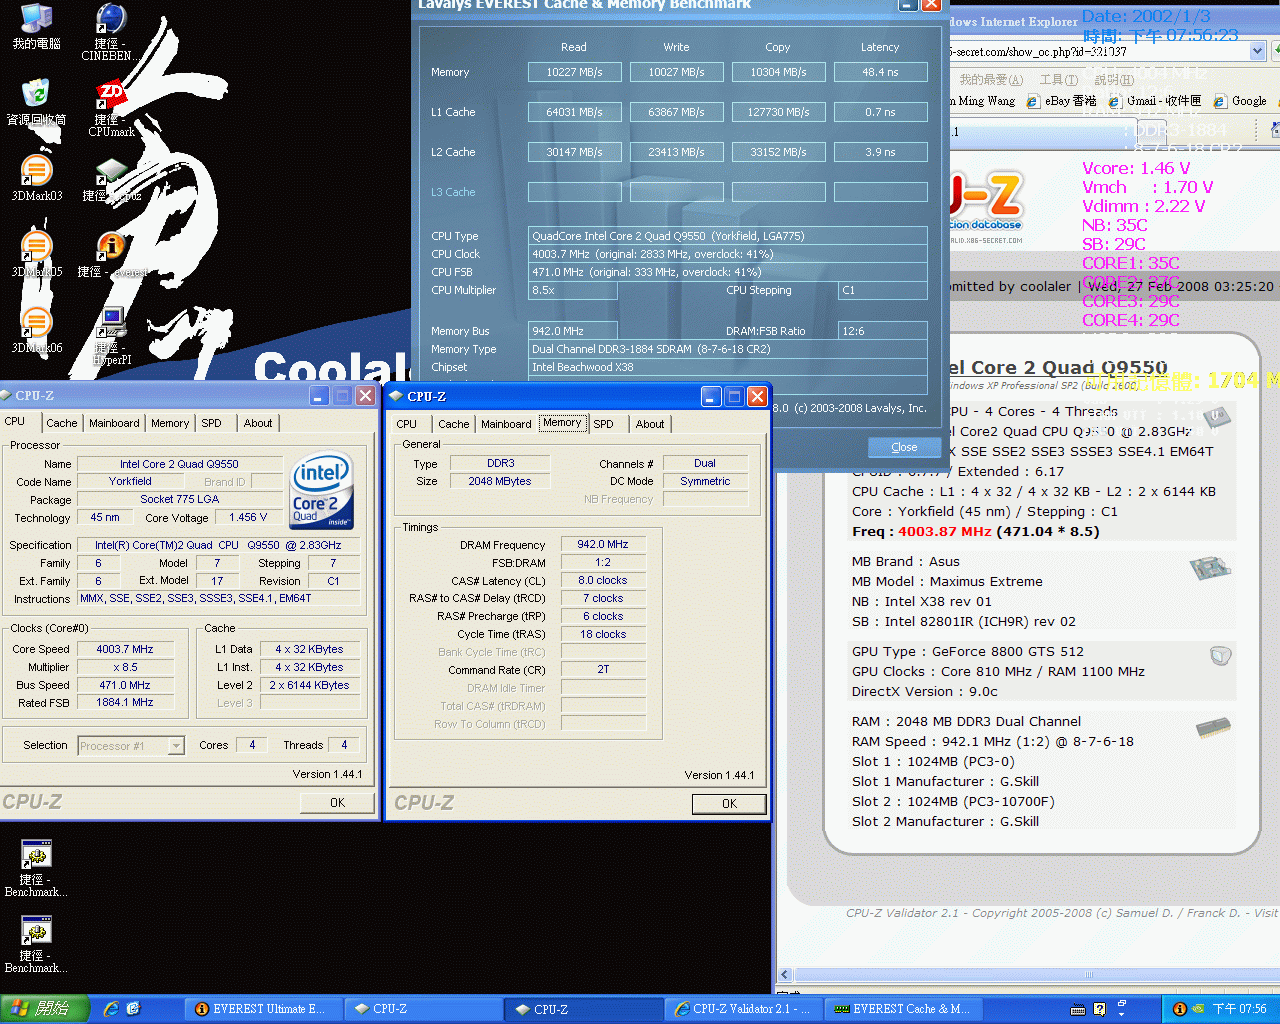Switch to EVEREST Cache & Memory taskbar button
The height and width of the screenshot is (1024, 1280).
click(x=904, y=1009)
